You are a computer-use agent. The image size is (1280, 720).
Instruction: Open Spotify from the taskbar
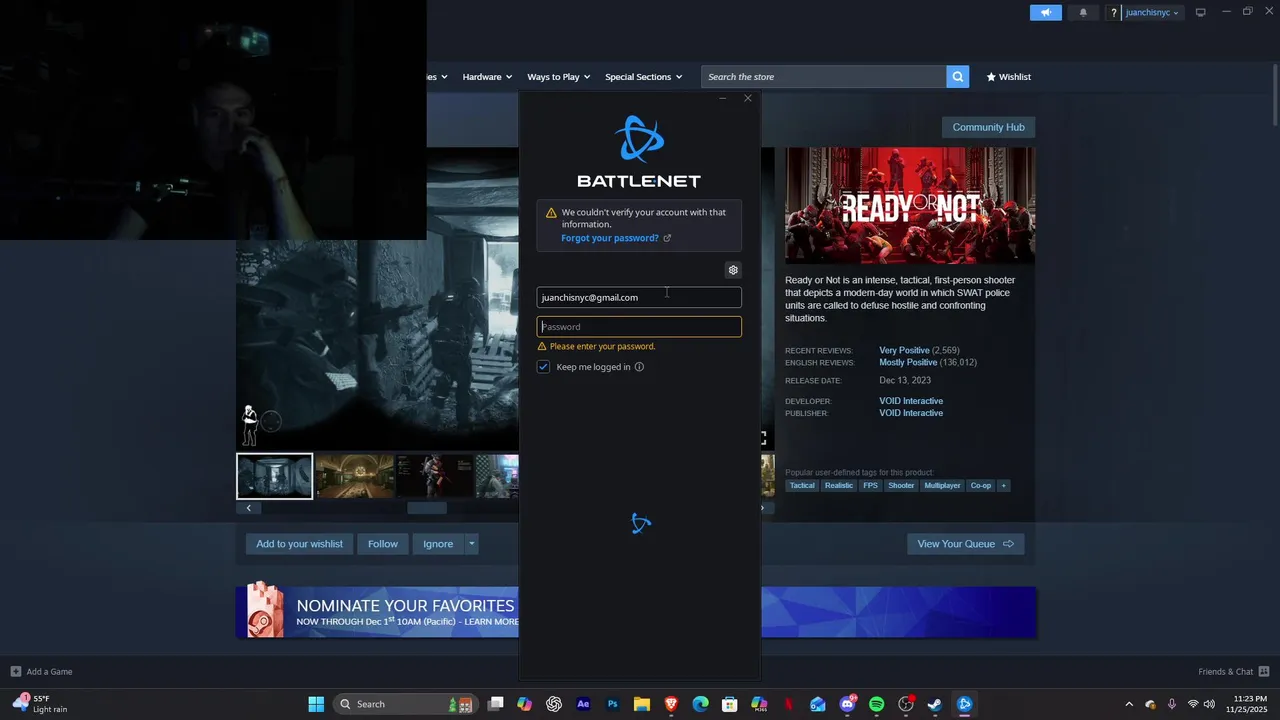click(x=876, y=704)
